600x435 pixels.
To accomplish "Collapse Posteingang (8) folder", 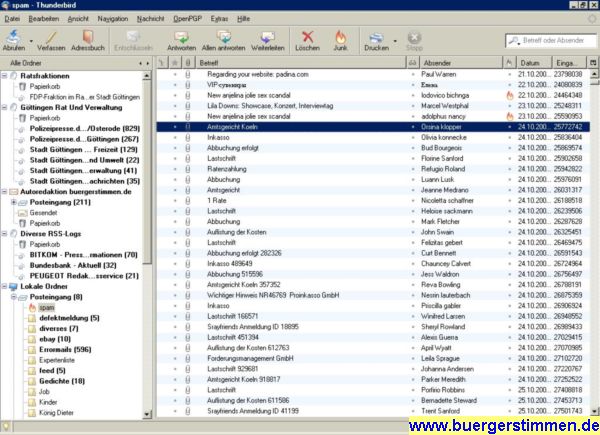I will tap(14, 297).
